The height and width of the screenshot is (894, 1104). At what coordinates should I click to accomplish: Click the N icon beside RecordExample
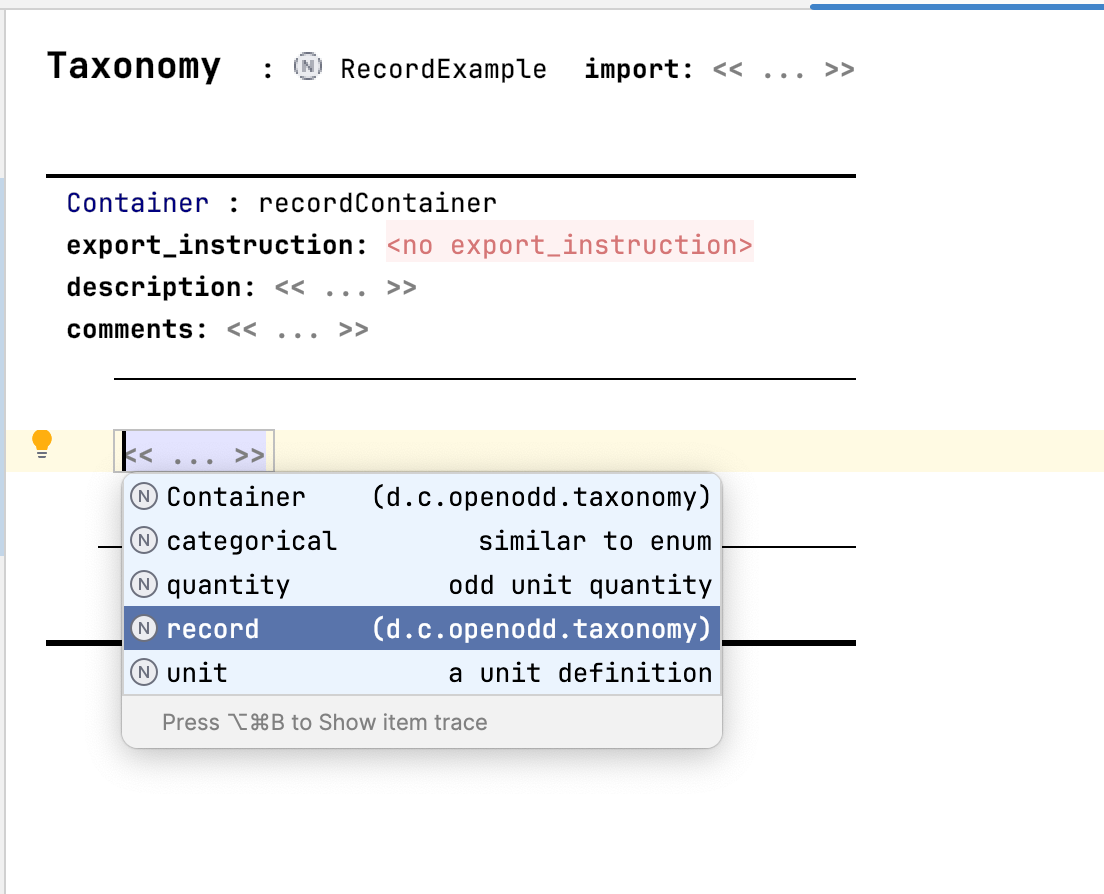tap(308, 68)
